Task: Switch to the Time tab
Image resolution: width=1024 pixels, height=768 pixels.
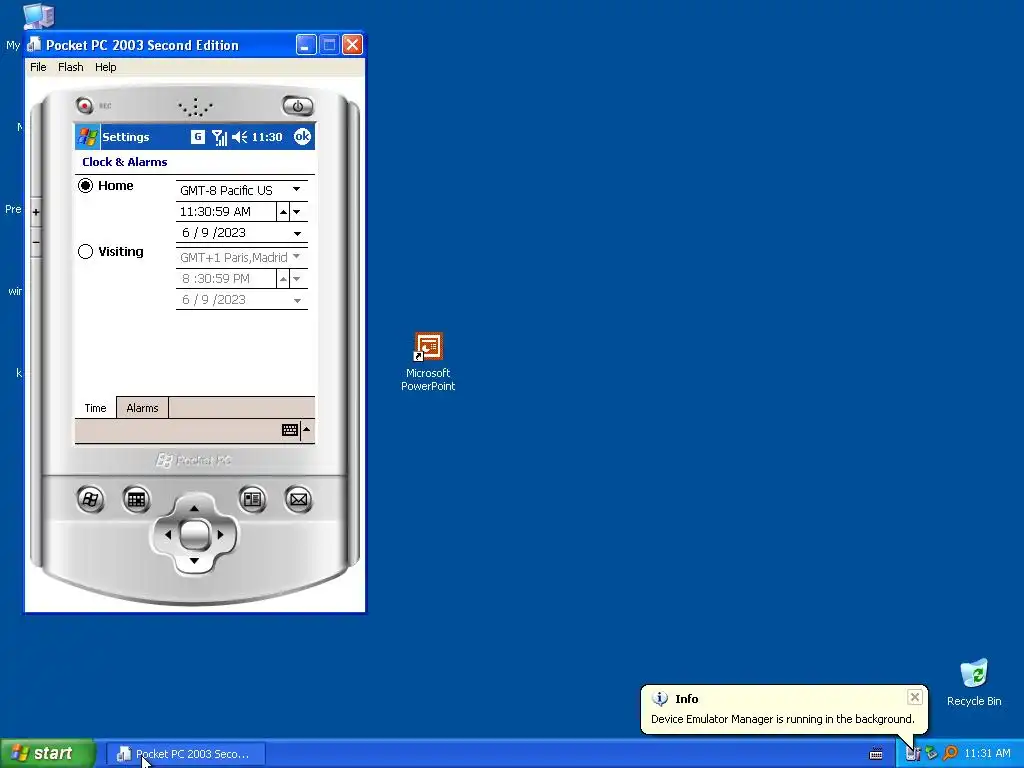Action: [x=95, y=408]
